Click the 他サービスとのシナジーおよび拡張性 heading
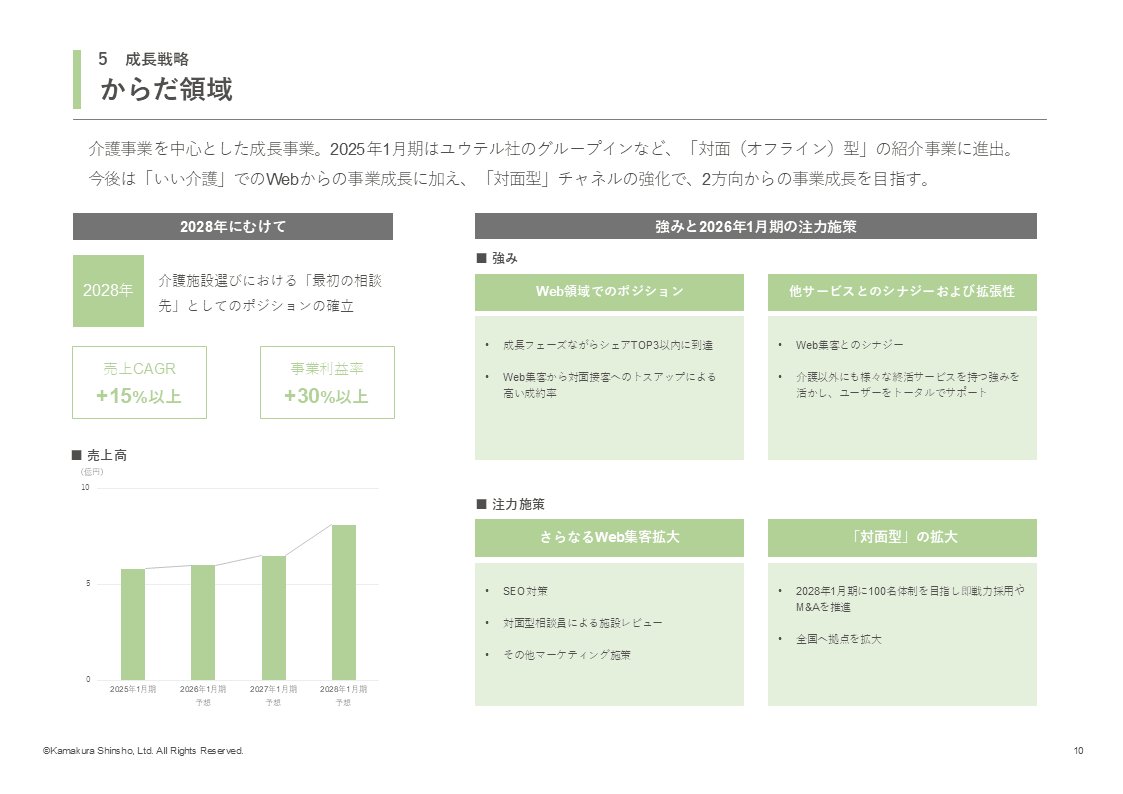This screenshot has width=1123, height=794. [x=901, y=292]
